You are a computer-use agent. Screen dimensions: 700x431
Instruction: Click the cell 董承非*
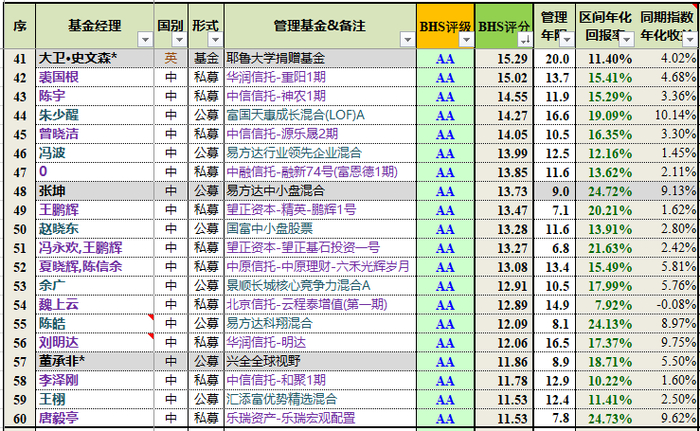click(95, 361)
